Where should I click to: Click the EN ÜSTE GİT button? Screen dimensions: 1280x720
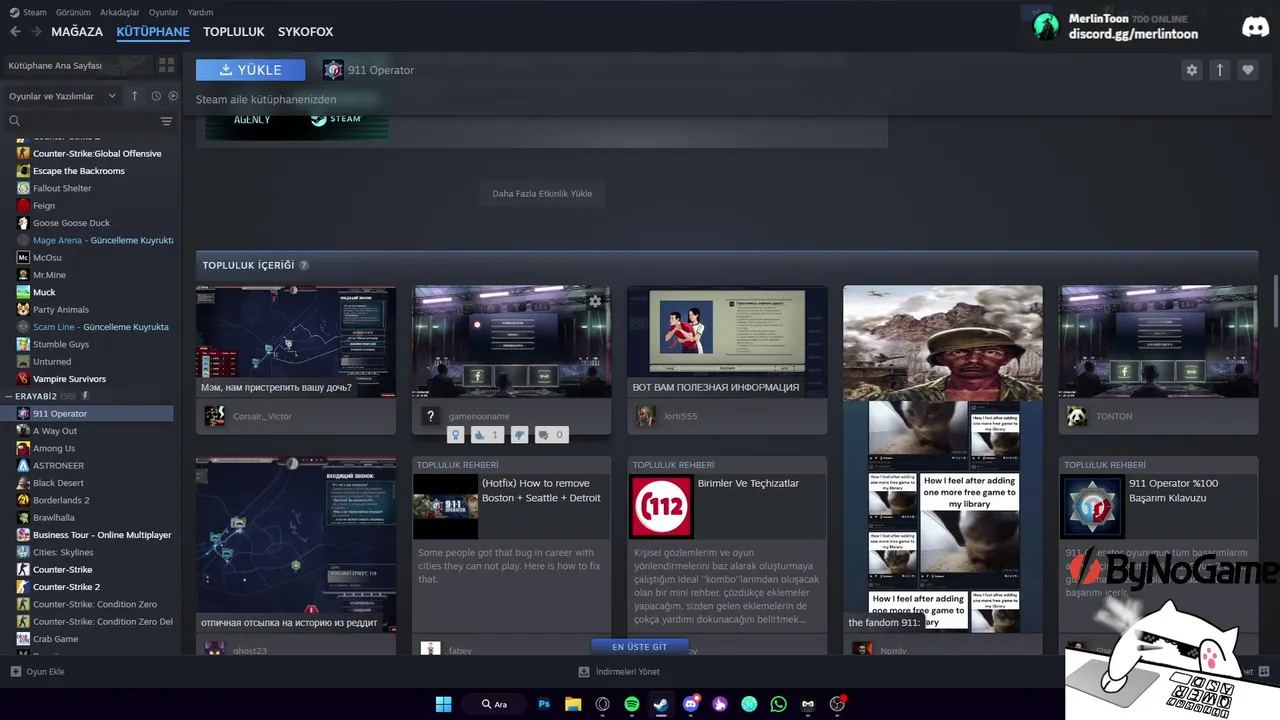639,647
